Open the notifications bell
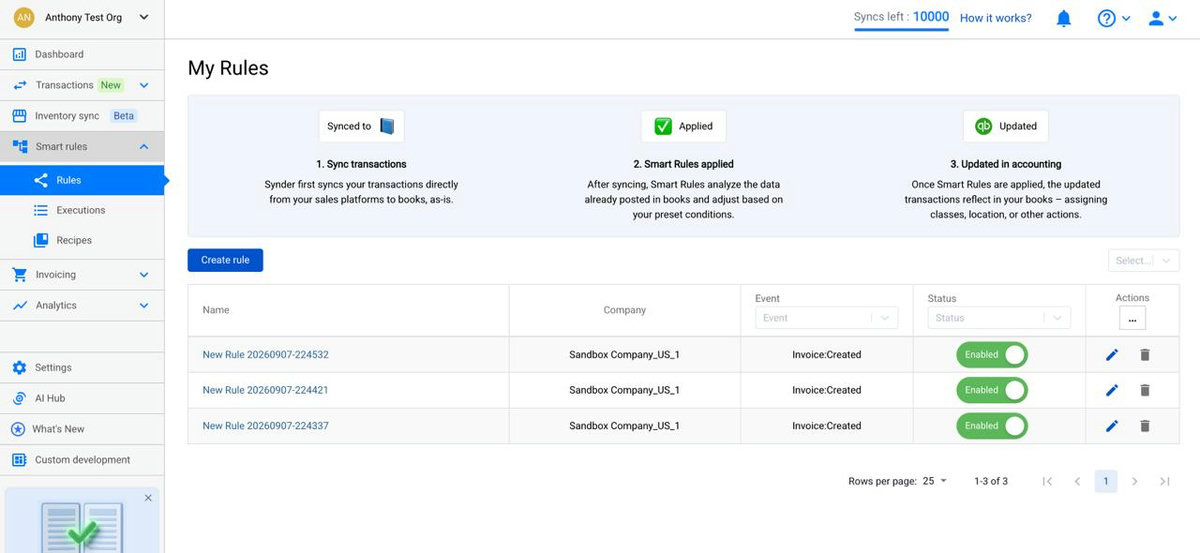Screen dimensions: 1200x553 point(1064,18)
